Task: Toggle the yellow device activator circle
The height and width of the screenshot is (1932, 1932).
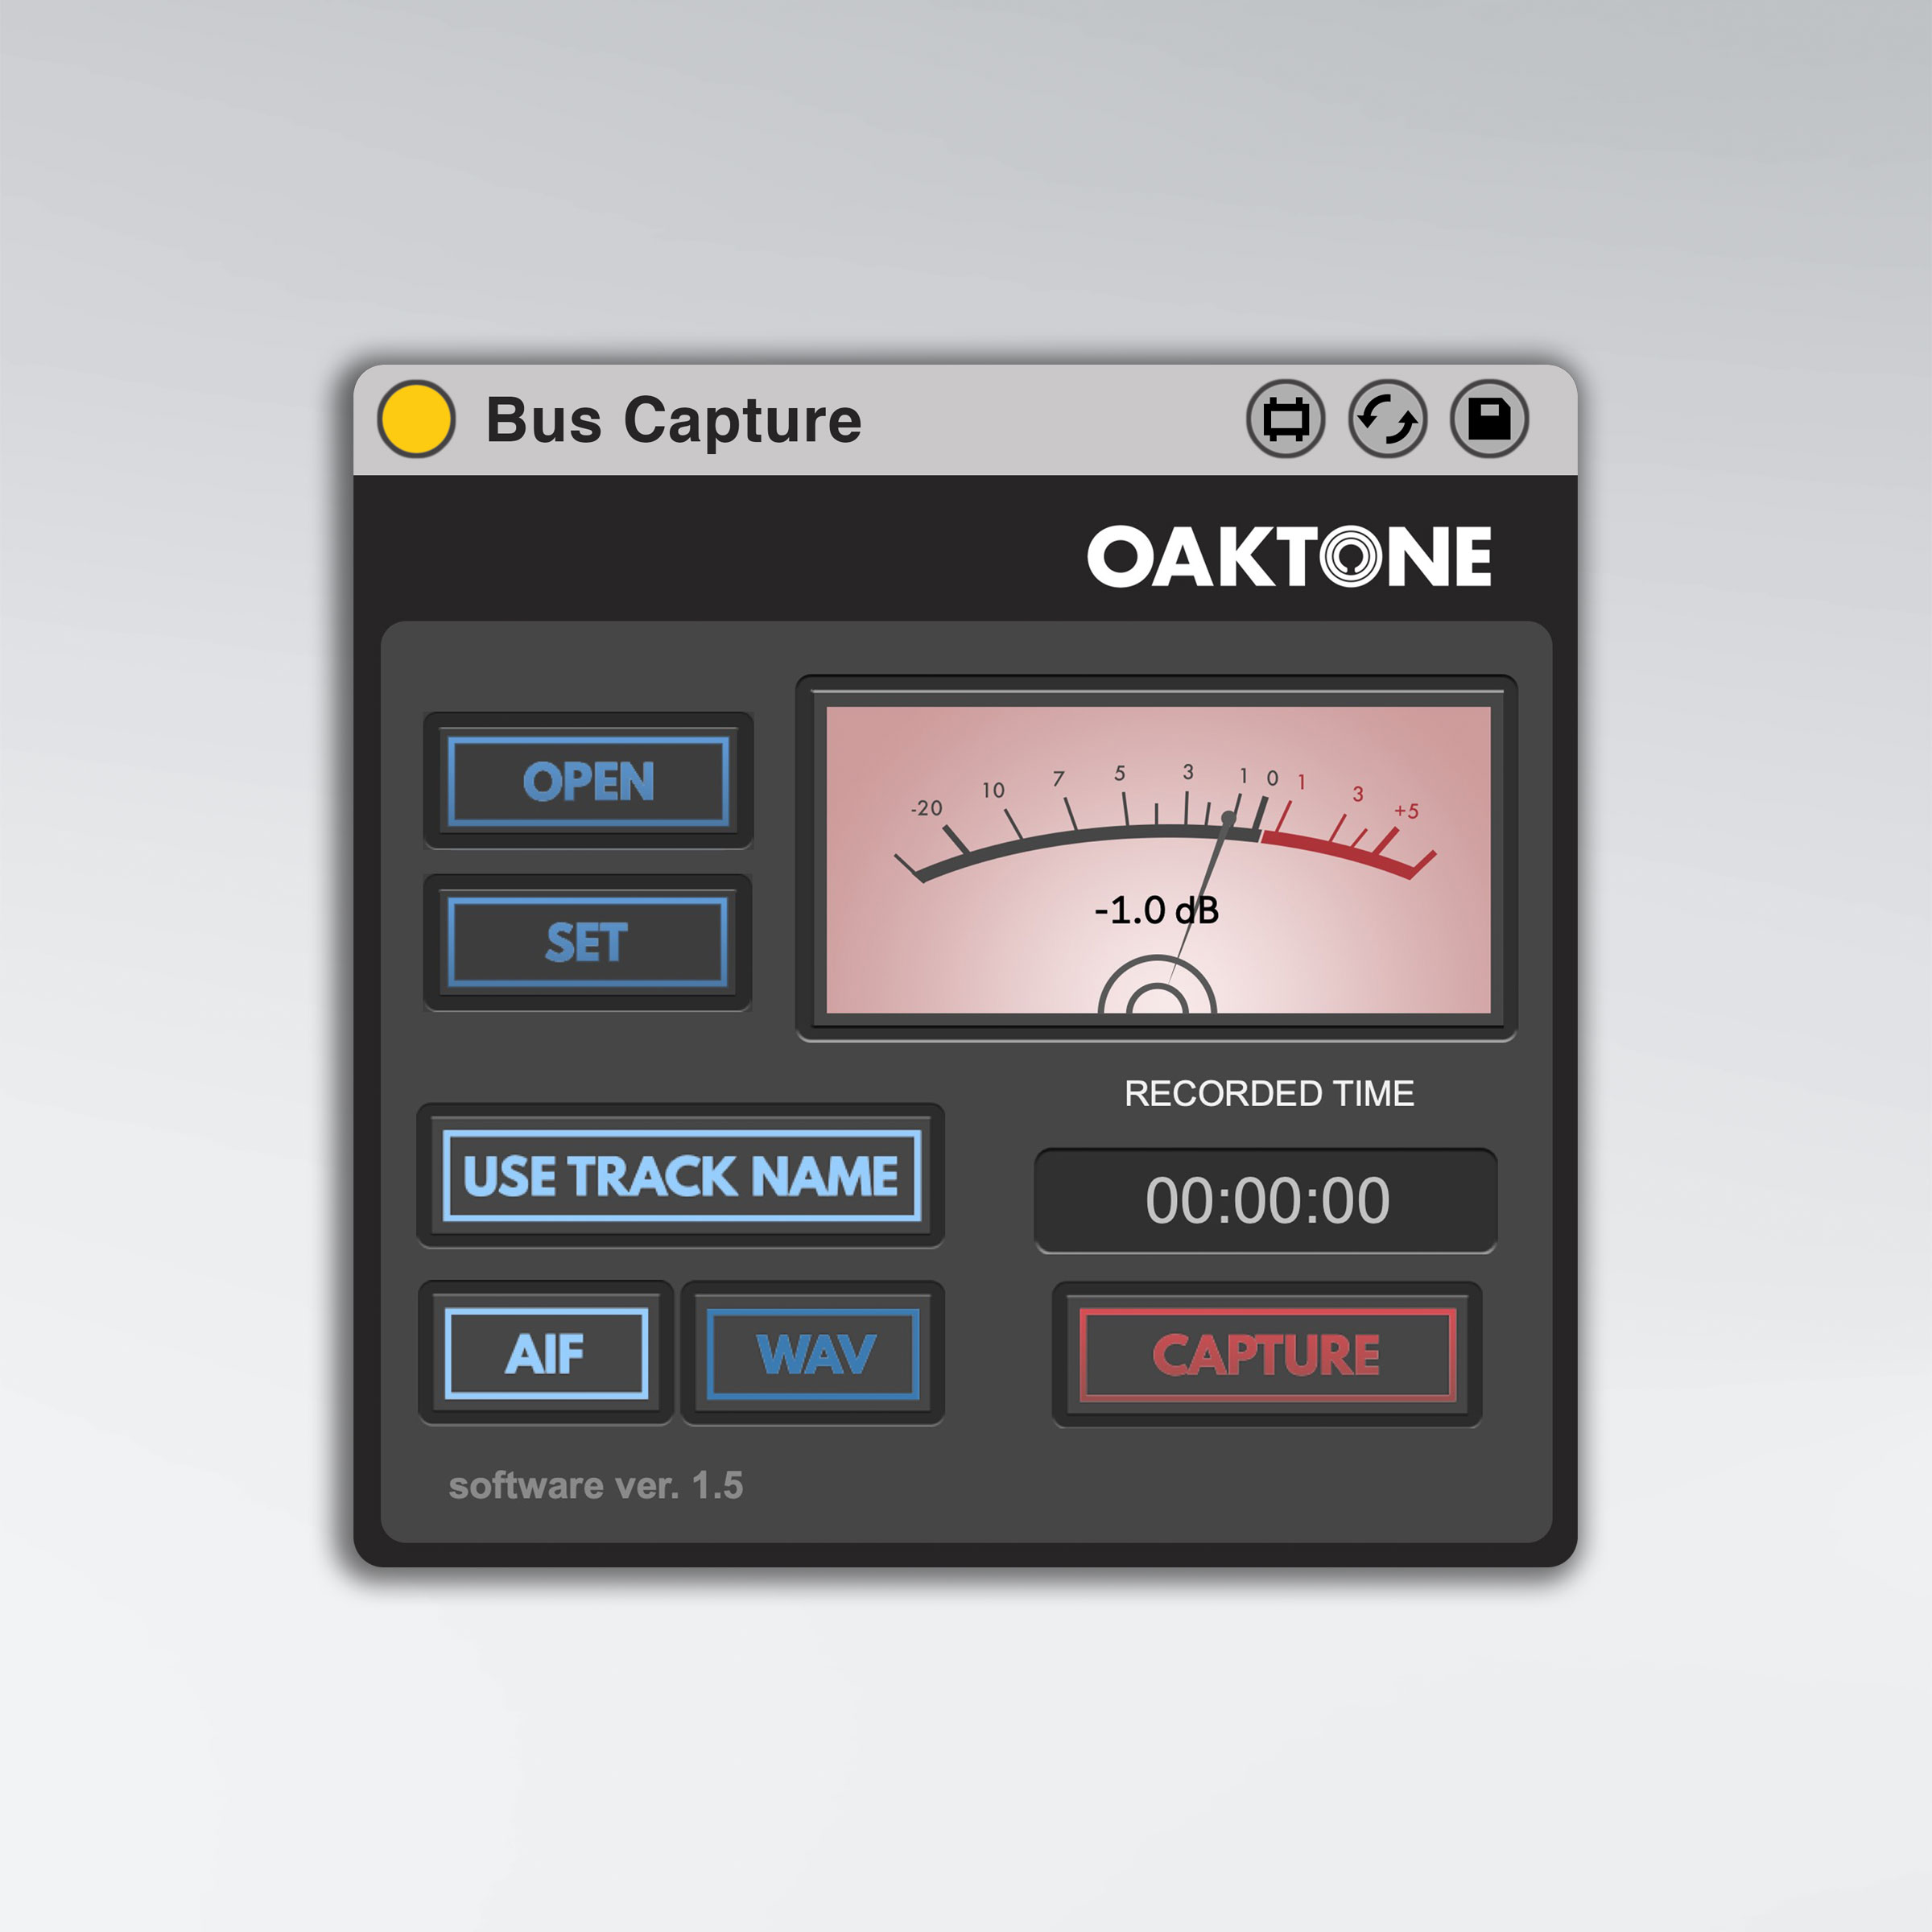Action: click(416, 419)
